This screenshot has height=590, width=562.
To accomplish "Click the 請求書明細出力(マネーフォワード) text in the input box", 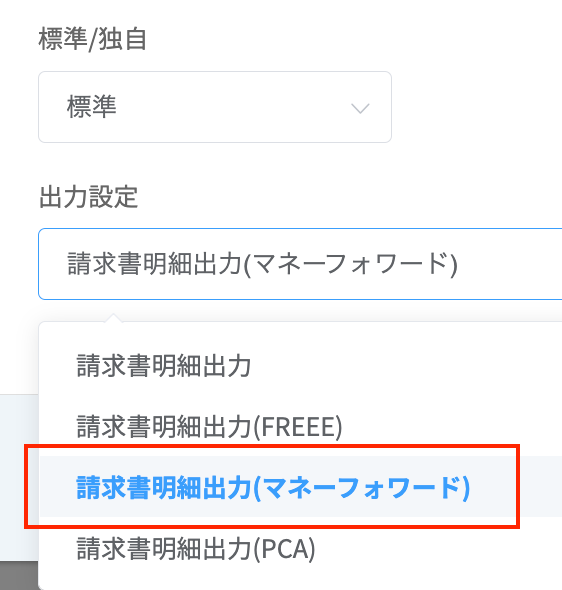I will (x=263, y=264).
